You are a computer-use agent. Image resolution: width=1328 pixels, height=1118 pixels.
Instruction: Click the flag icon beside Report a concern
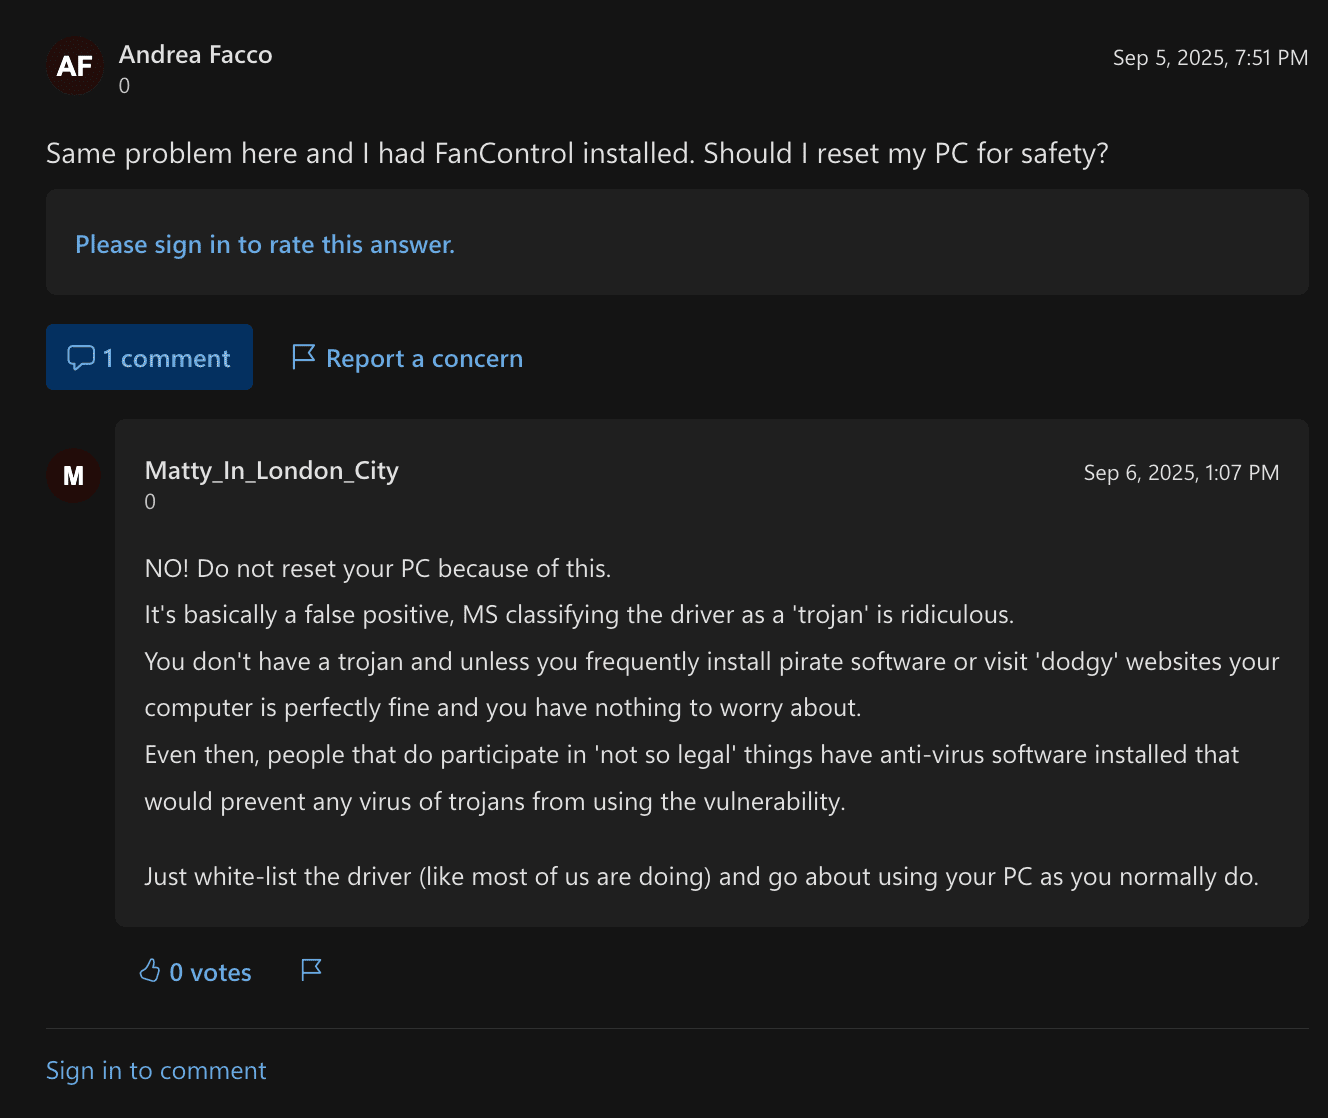[x=303, y=357]
